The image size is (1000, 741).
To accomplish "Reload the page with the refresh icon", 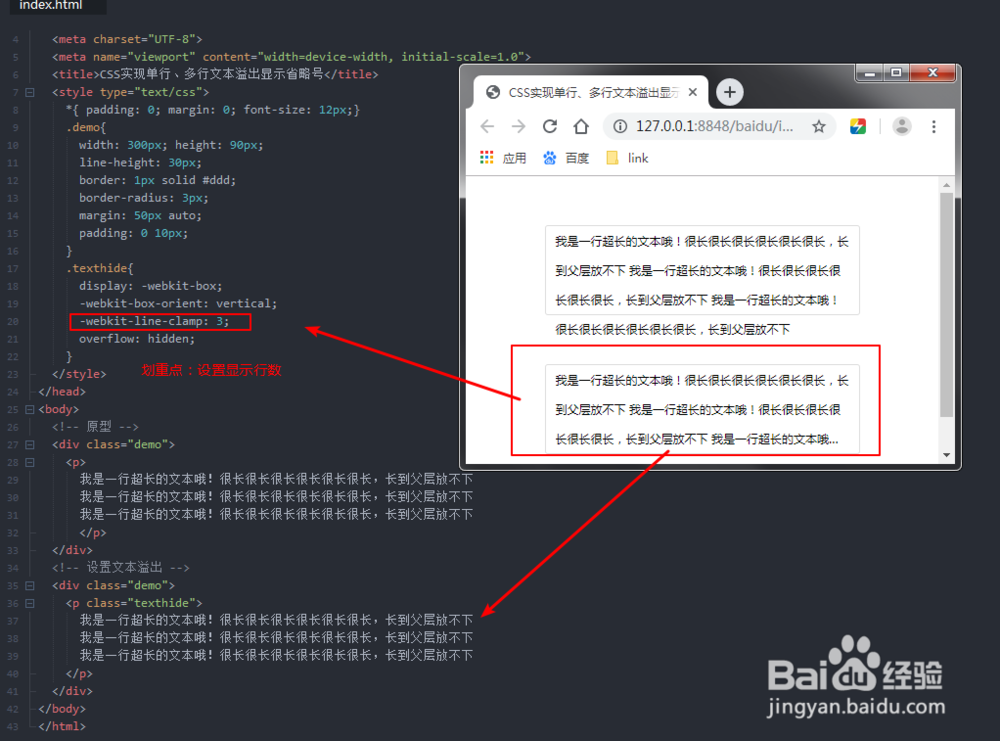I will (x=549, y=126).
